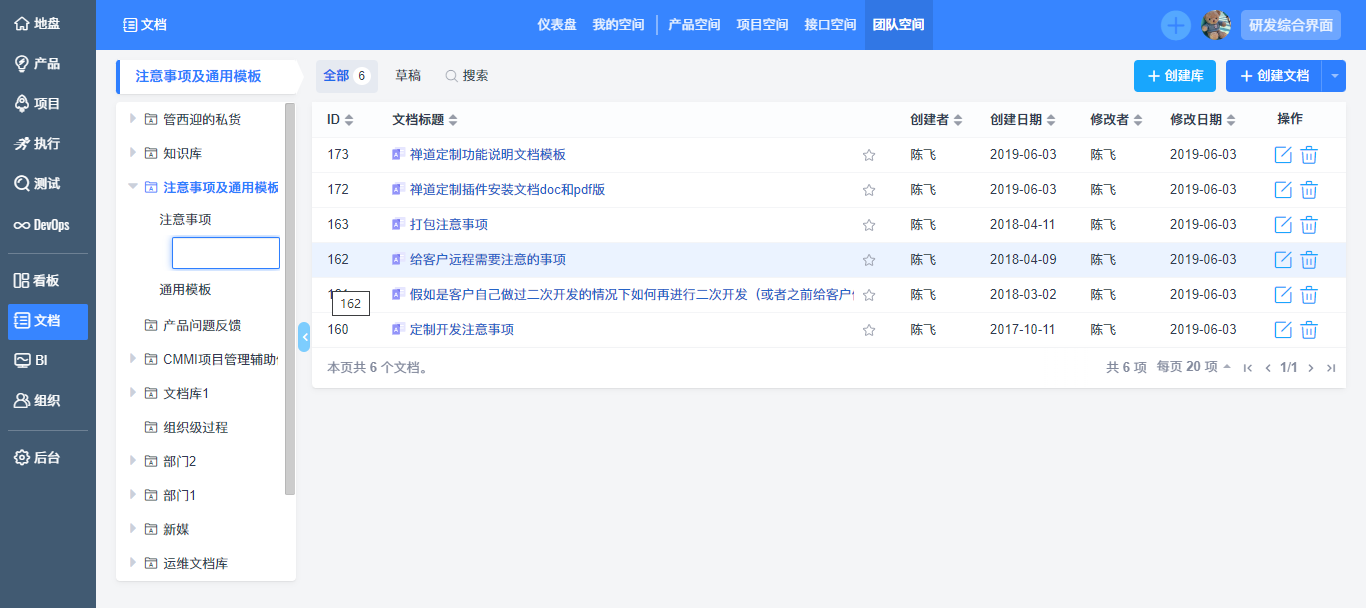Open the 每页 20 项 page size dropdown

click(x=1194, y=367)
